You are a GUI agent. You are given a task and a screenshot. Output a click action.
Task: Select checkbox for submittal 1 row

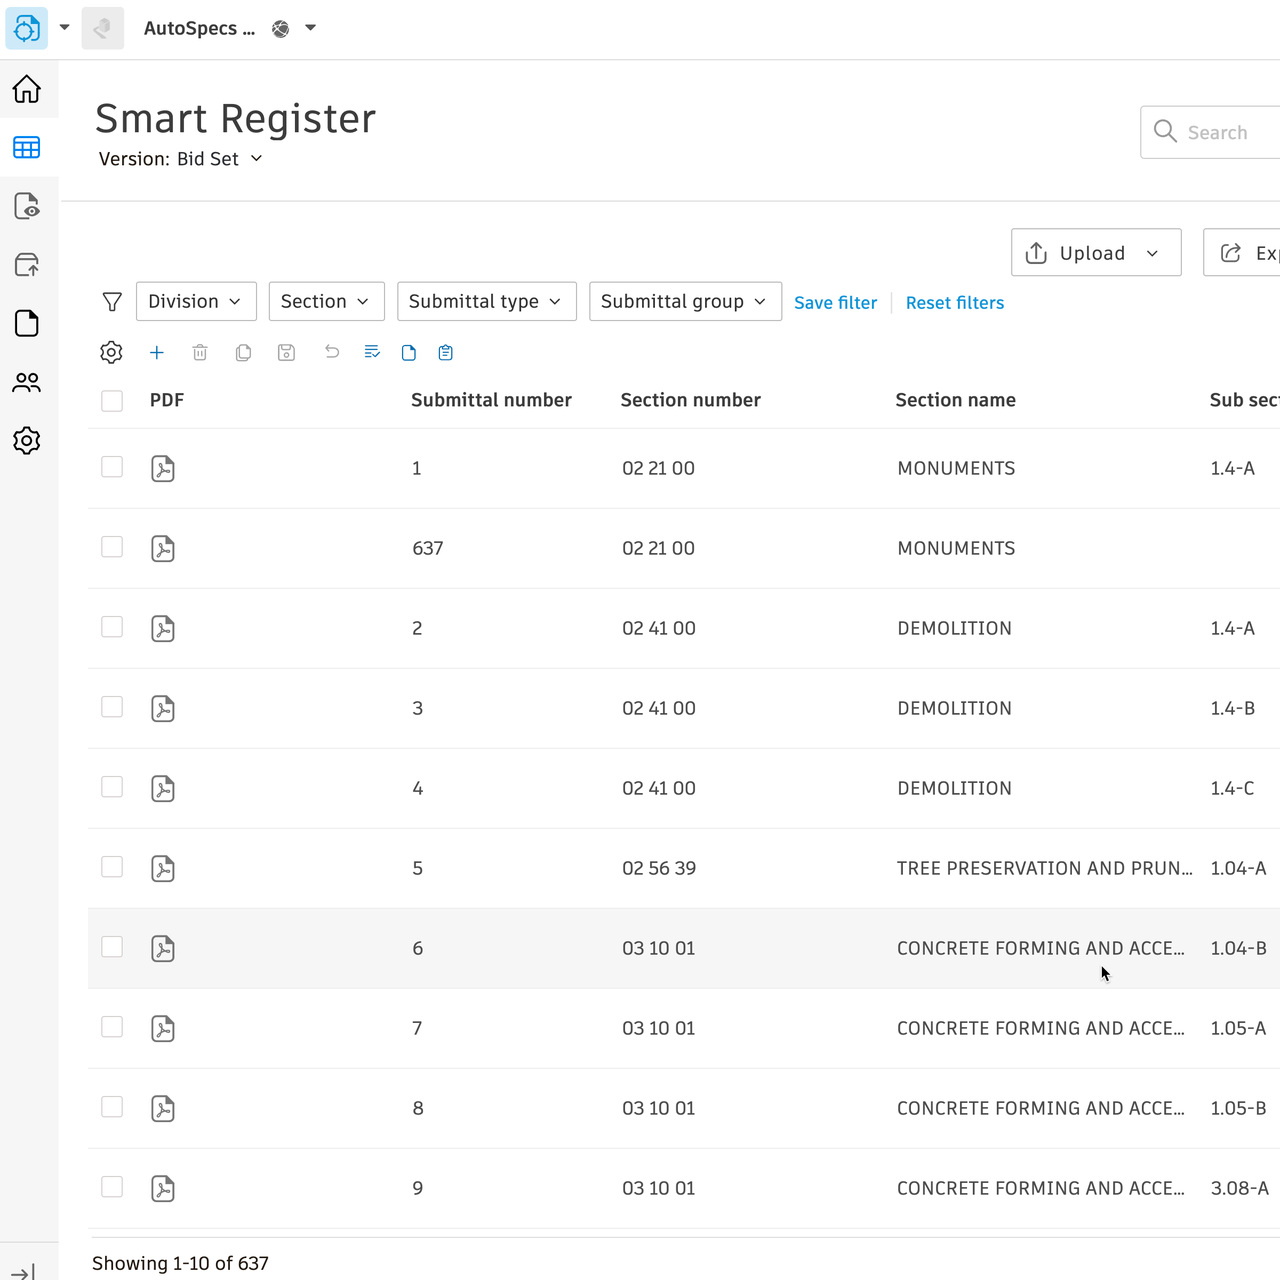pyautogui.click(x=112, y=467)
